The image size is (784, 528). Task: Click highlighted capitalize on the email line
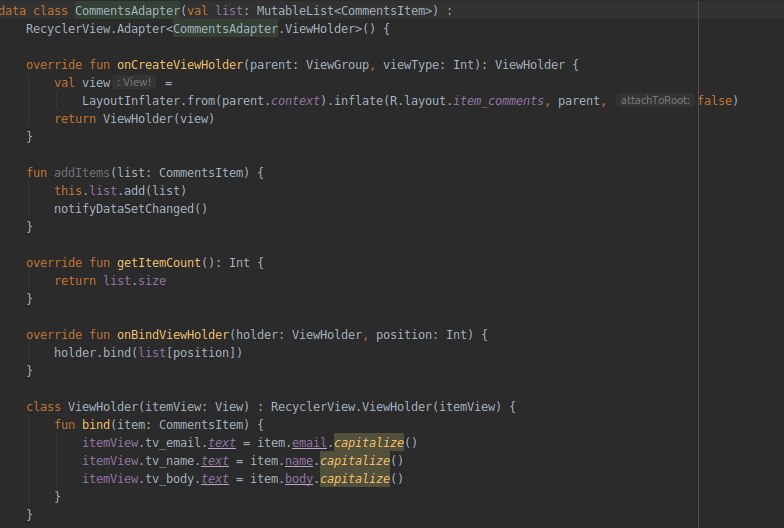368,442
